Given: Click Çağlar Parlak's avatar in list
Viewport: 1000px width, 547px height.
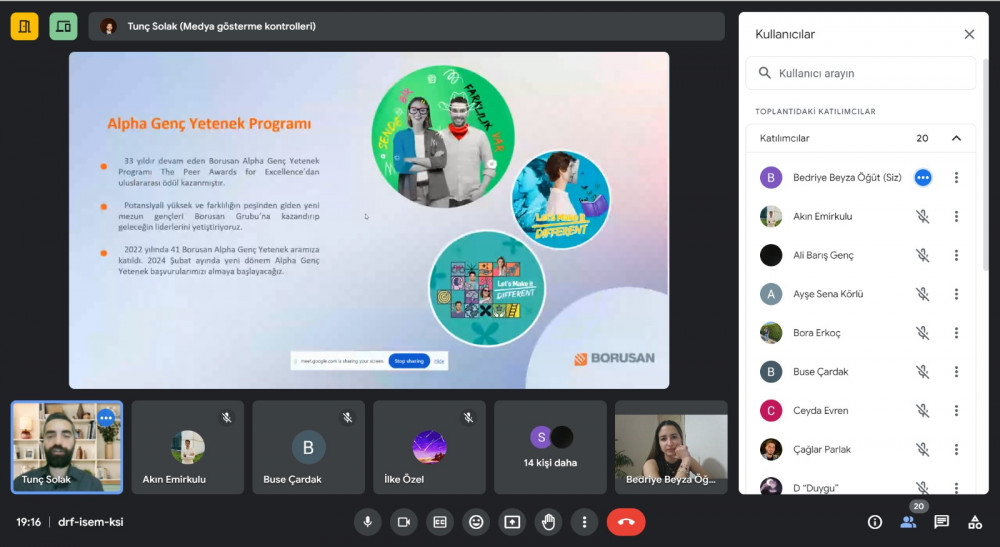Looking at the screenshot, I should pos(771,449).
